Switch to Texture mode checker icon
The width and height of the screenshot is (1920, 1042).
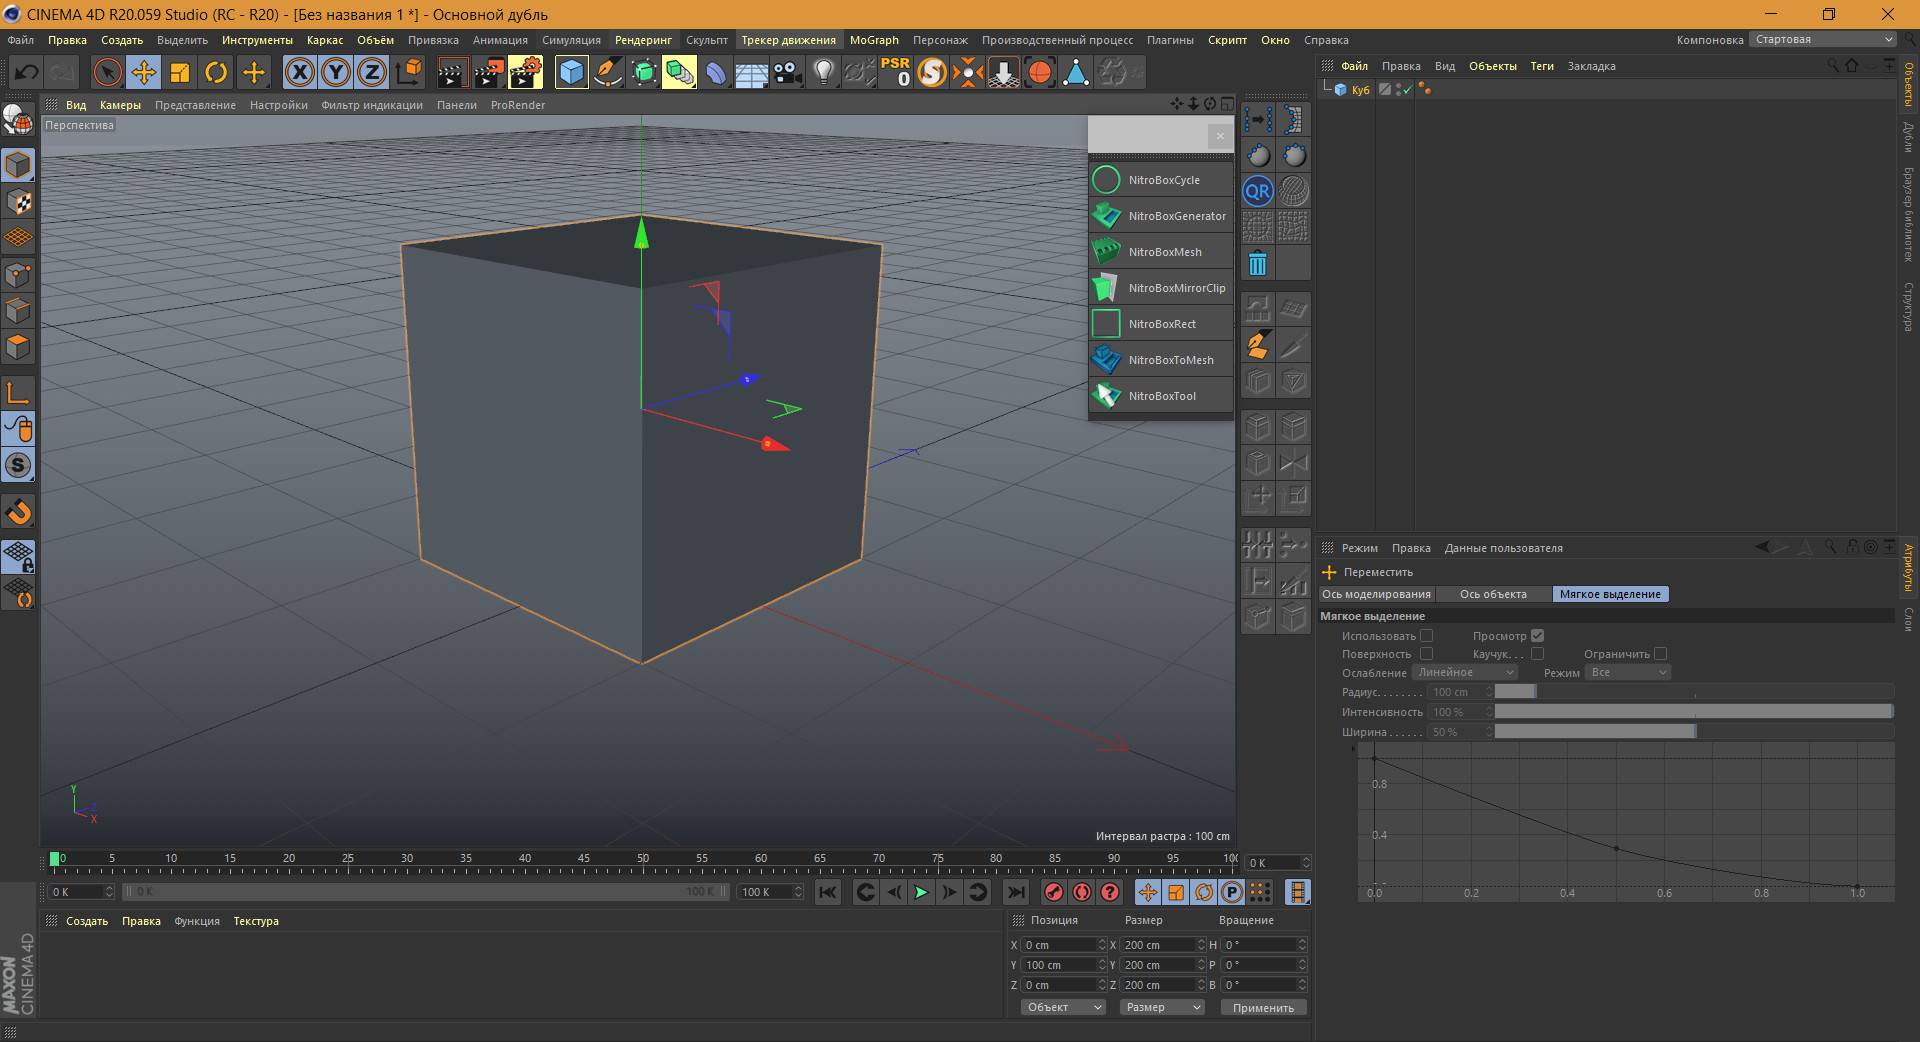[x=18, y=202]
